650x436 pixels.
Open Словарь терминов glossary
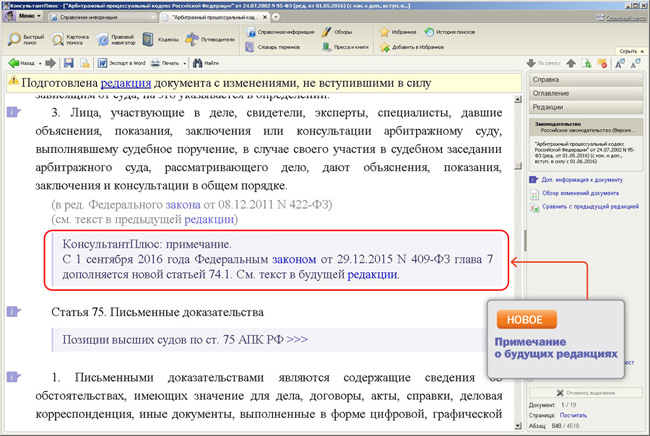[273, 47]
